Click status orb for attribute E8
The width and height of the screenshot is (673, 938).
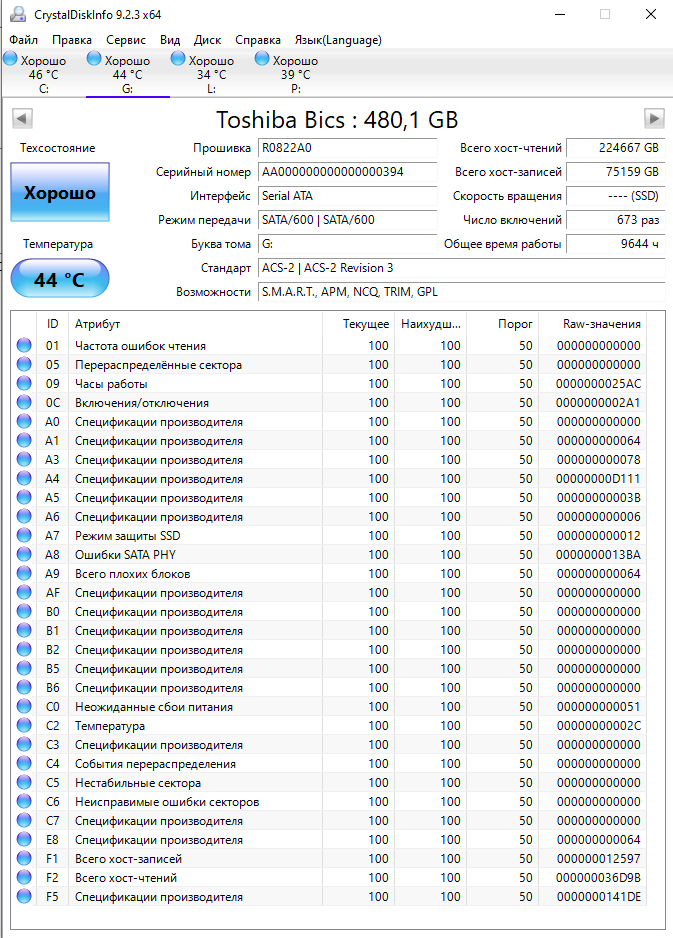(24, 839)
